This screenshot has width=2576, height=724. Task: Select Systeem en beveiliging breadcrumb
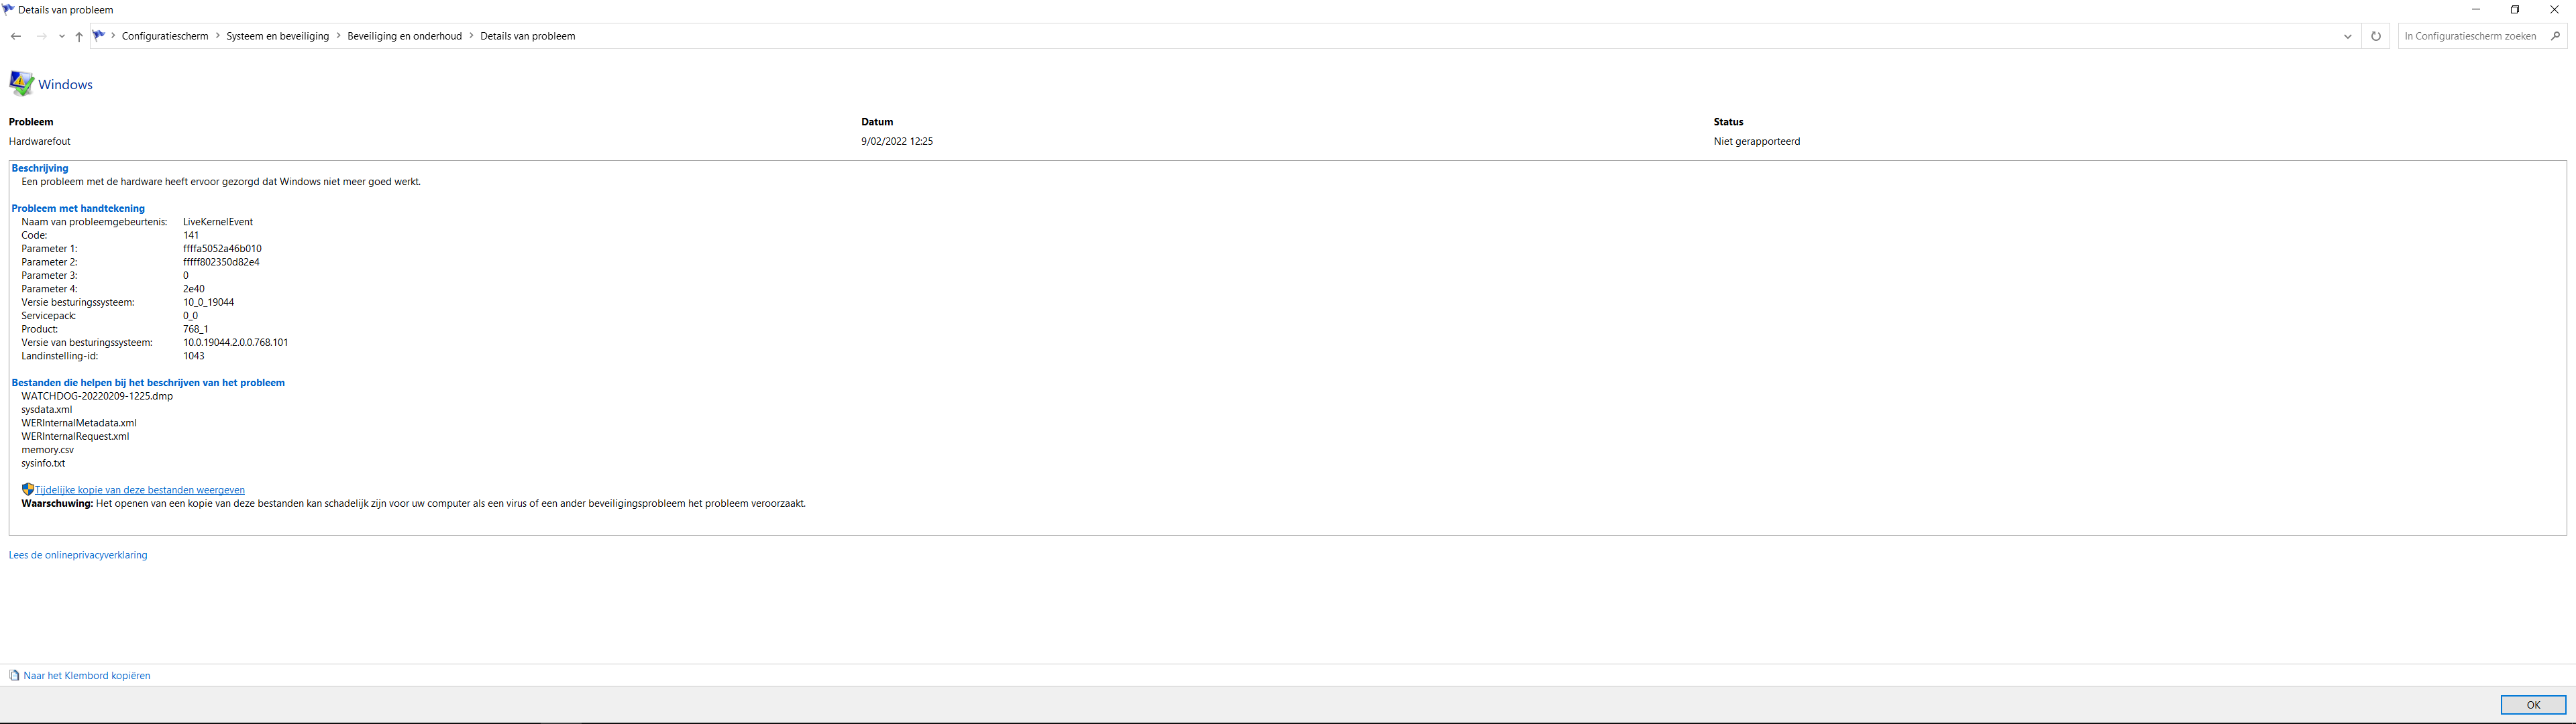tap(277, 36)
